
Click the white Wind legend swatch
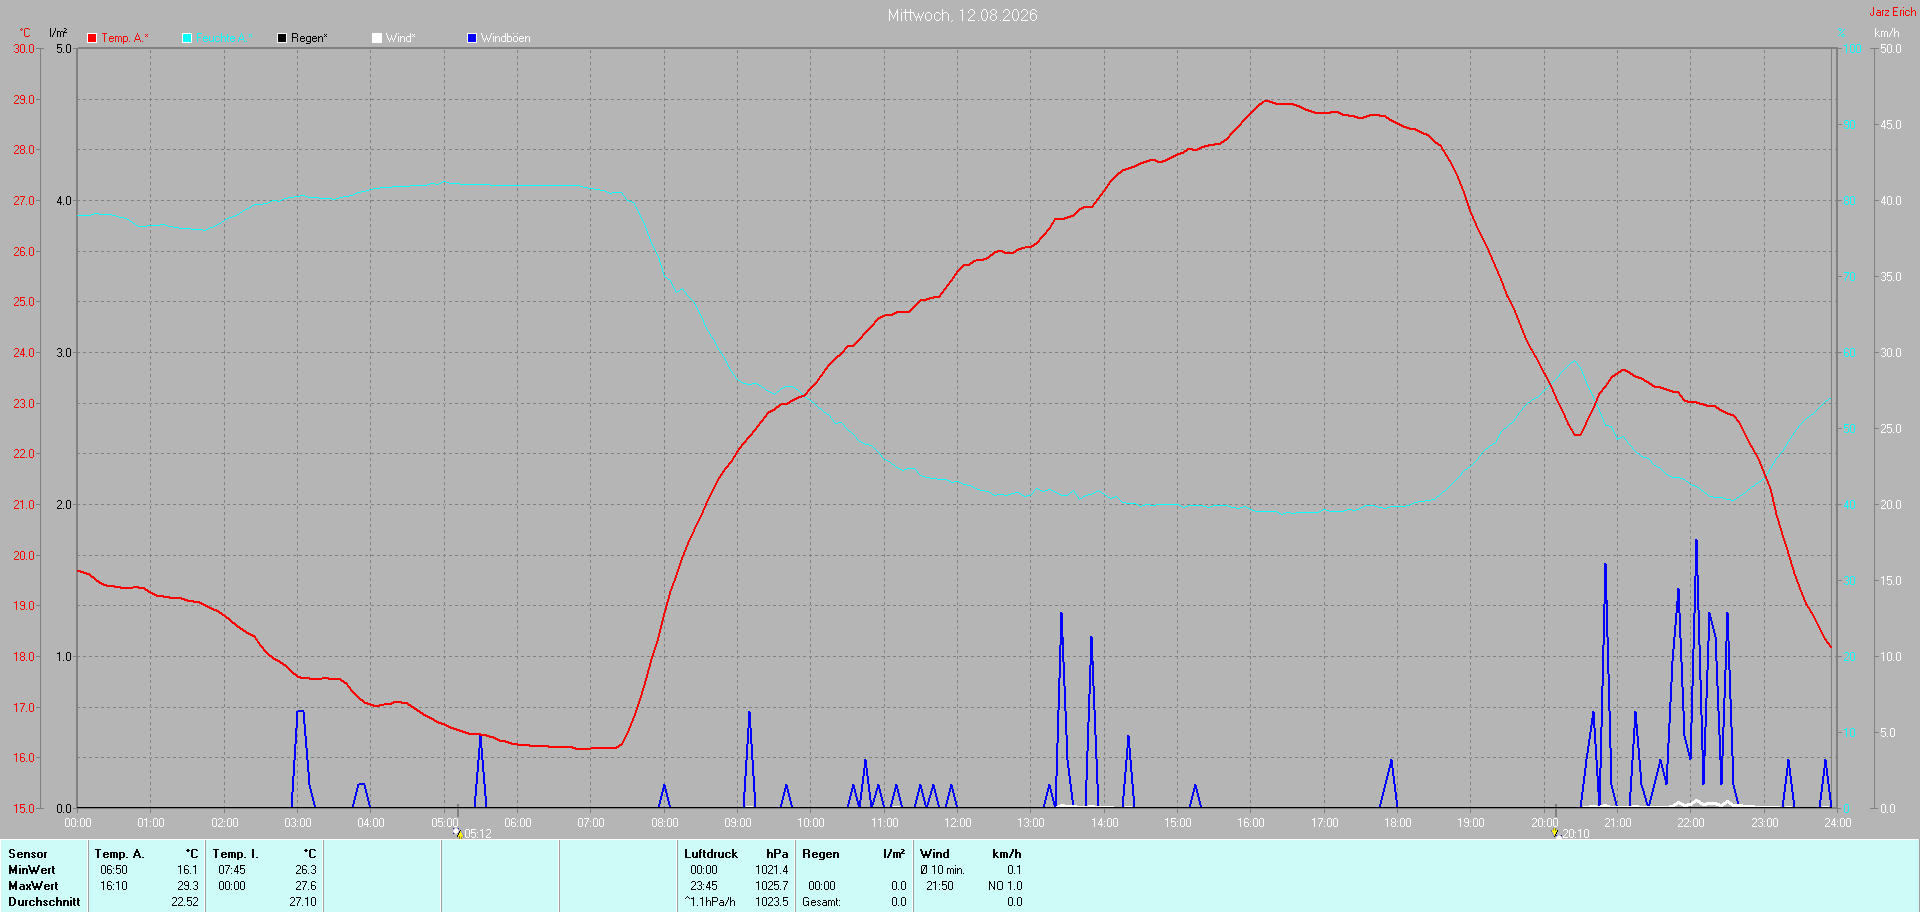tap(377, 38)
